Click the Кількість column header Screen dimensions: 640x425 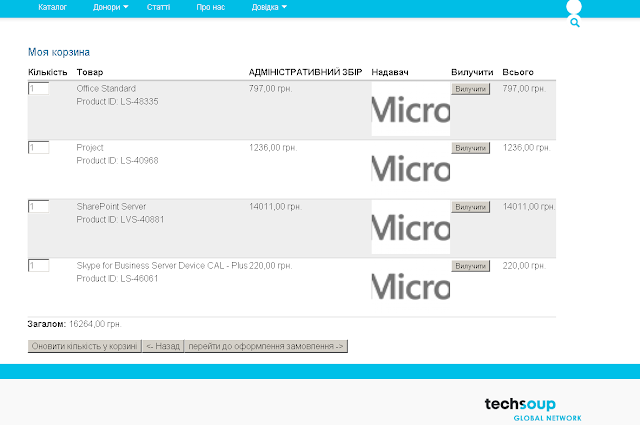click(x=47, y=72)
